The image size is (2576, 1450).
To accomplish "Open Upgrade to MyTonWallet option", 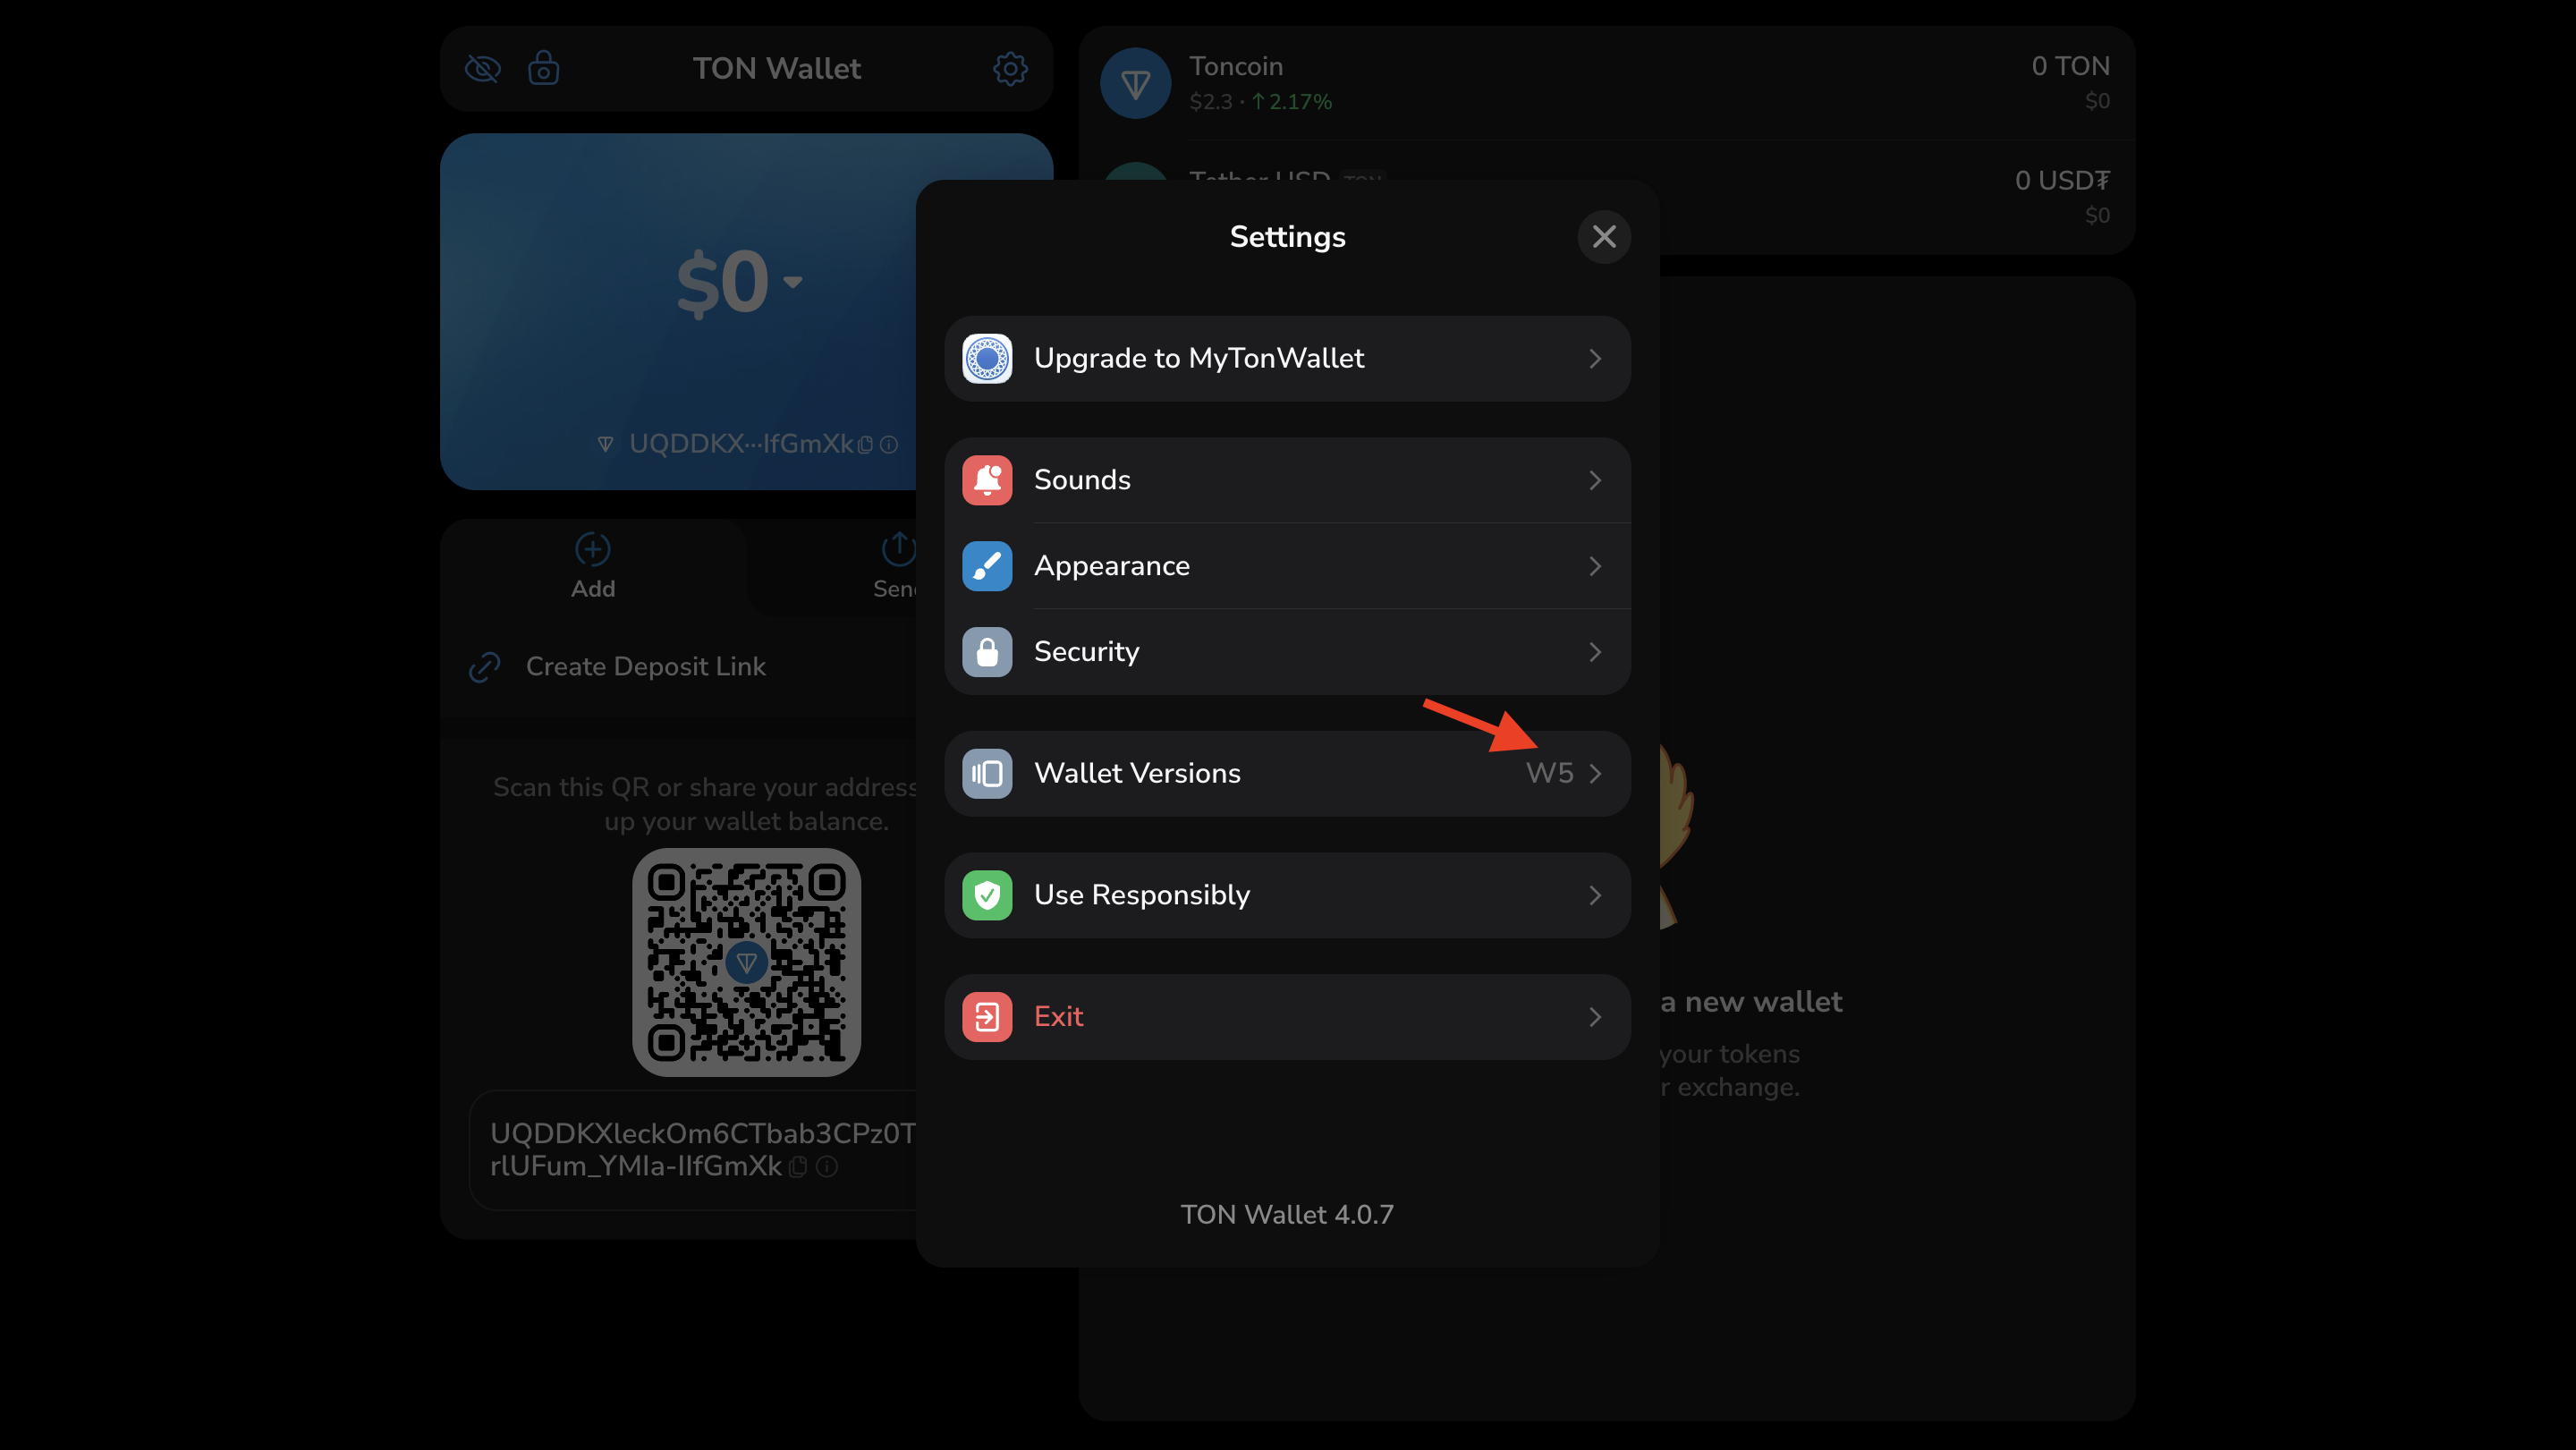I will tap(1287, 358).
